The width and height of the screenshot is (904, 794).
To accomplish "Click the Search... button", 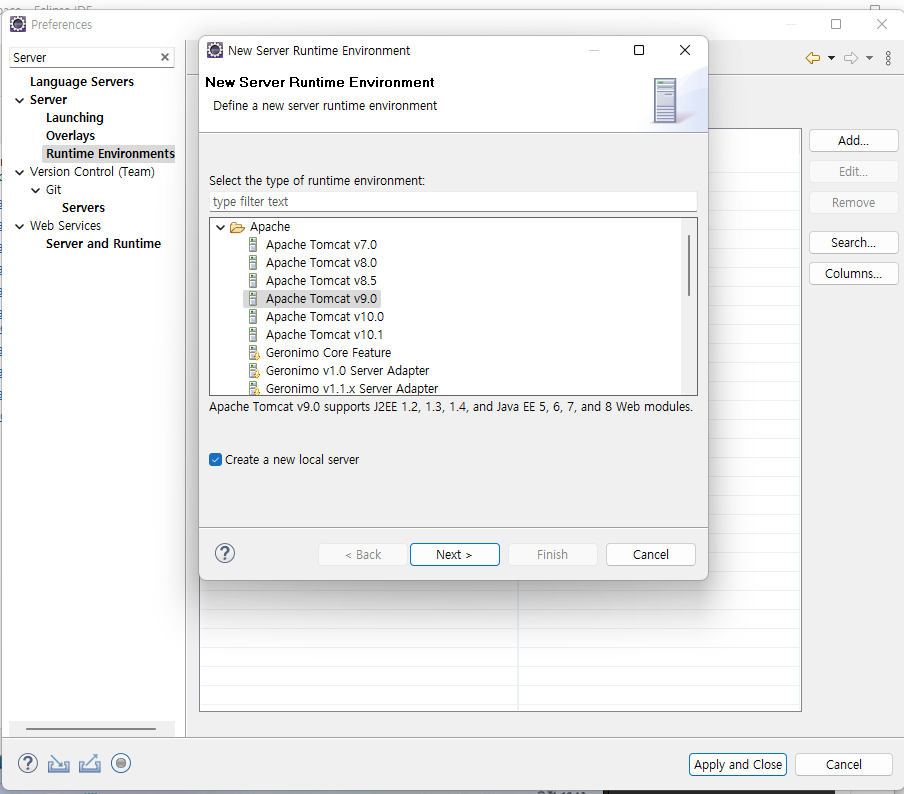I will pos(853,243).
